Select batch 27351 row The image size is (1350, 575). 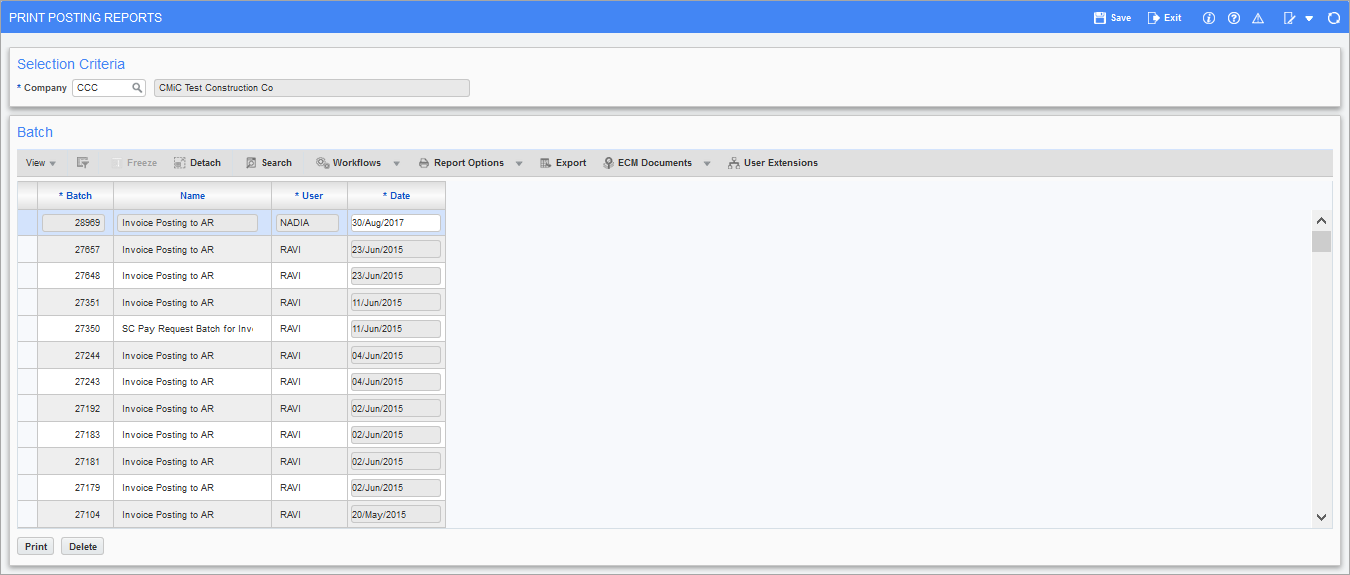tap(231, 302)
